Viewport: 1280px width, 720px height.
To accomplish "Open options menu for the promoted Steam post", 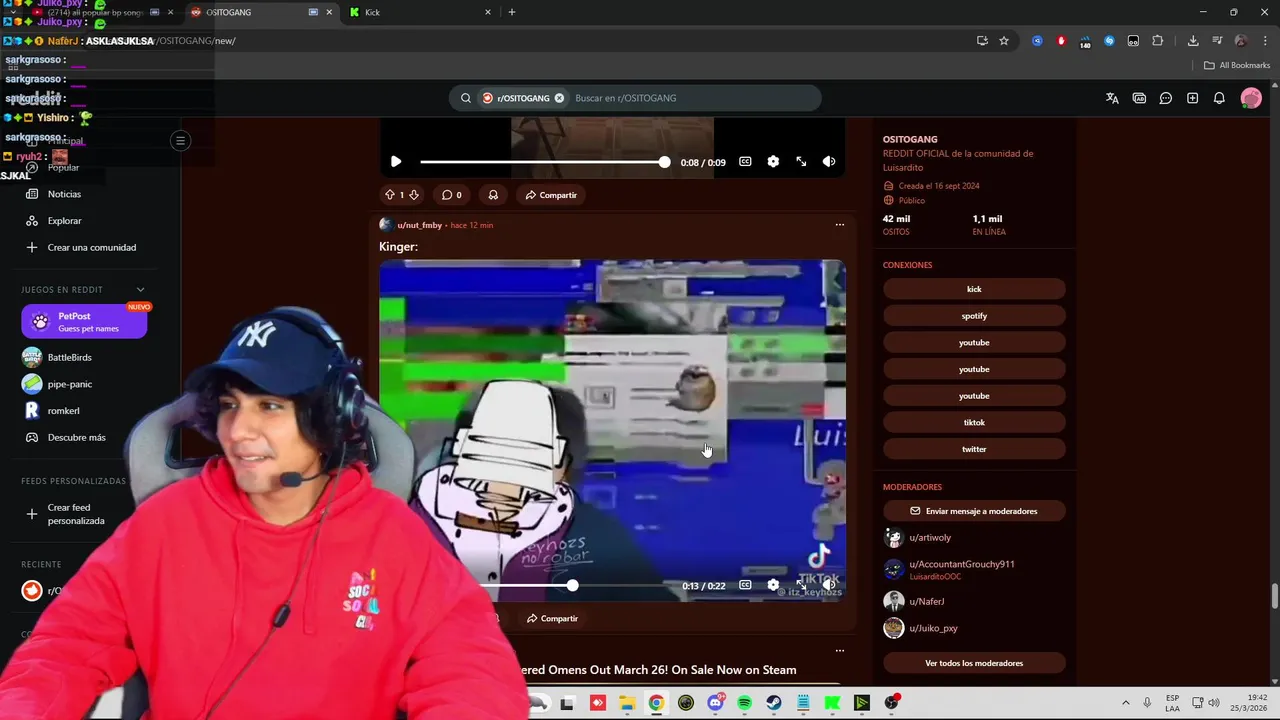I will coord(839,651).
